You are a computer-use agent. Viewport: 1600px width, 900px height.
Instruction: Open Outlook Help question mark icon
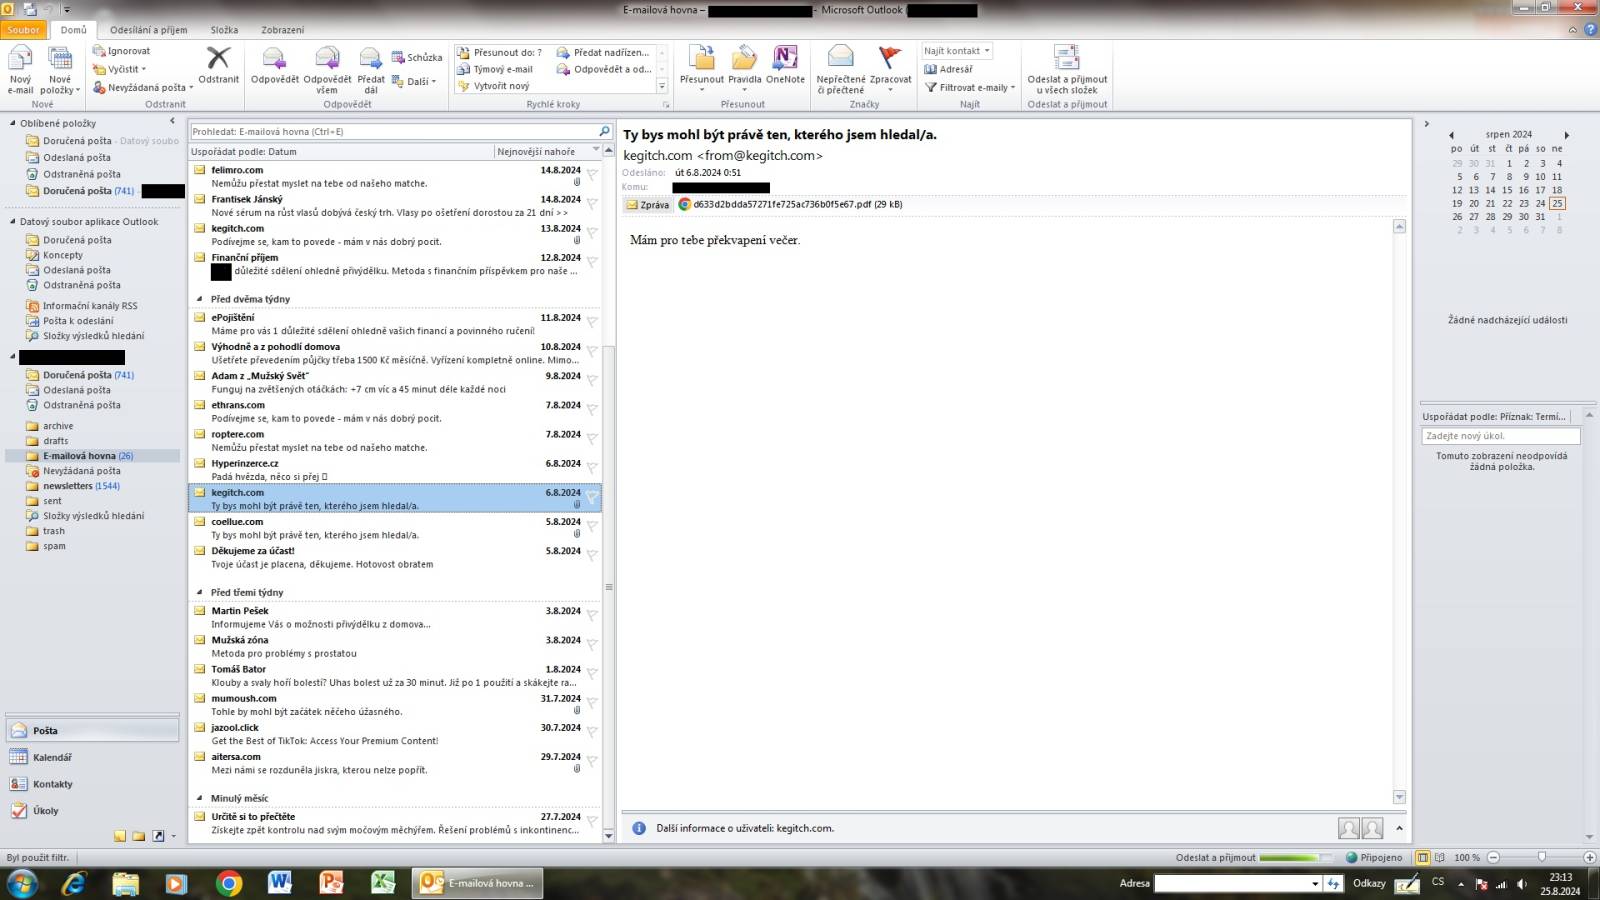click(1590, 29)
